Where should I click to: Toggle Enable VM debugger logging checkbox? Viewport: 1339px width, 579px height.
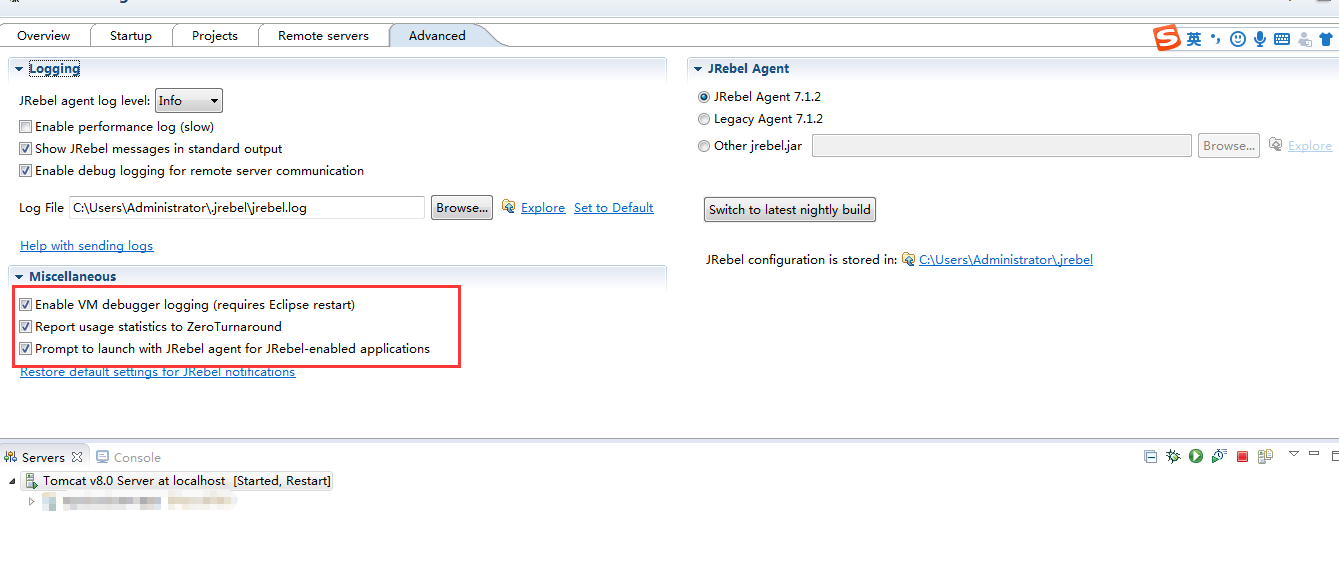click(x=26, y=305)
